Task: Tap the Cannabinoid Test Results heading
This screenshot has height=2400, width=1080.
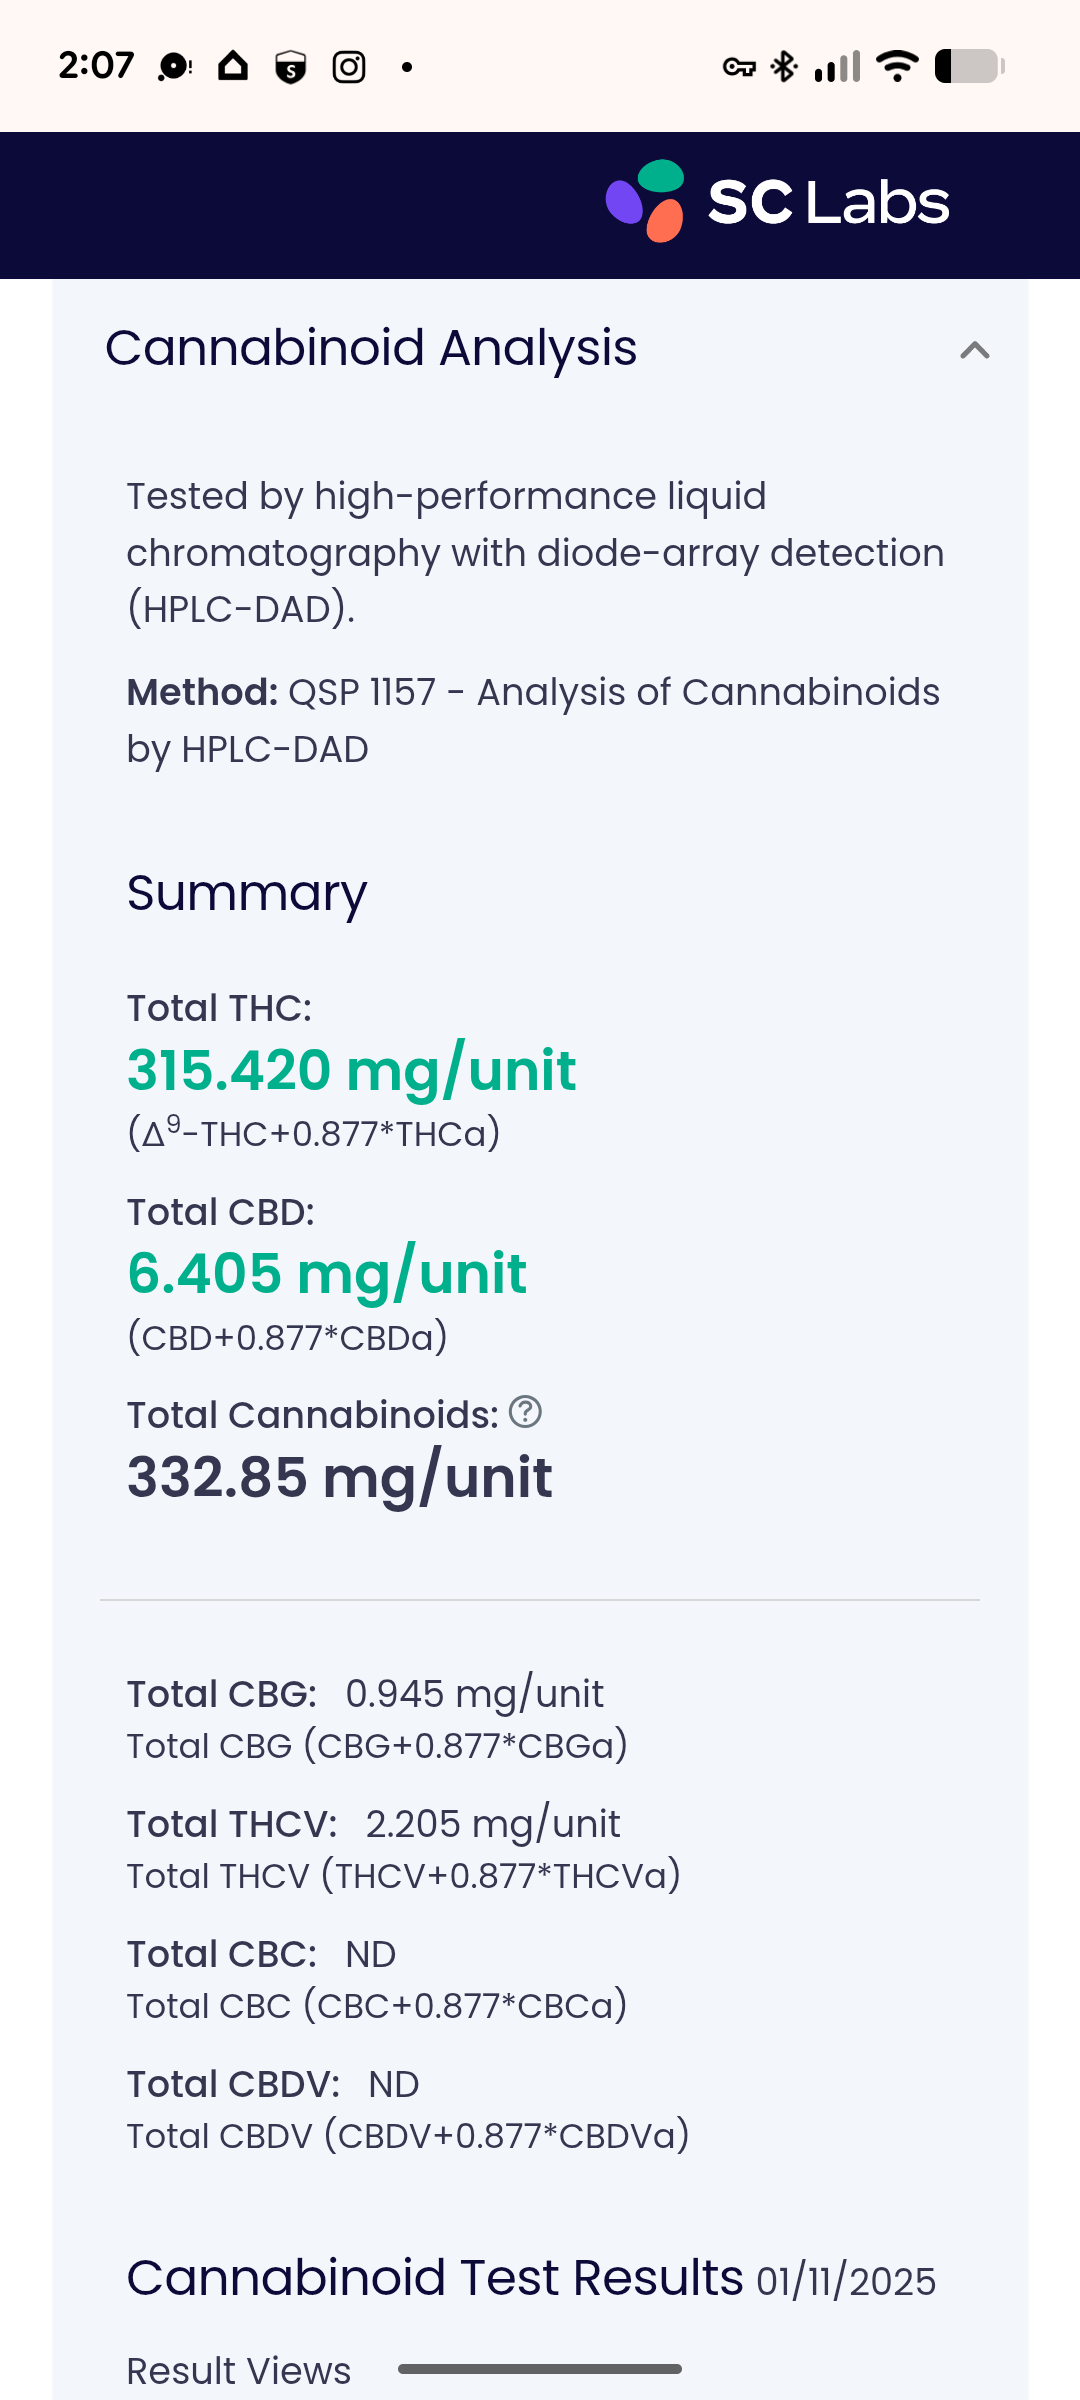Action: [435, 2278]
